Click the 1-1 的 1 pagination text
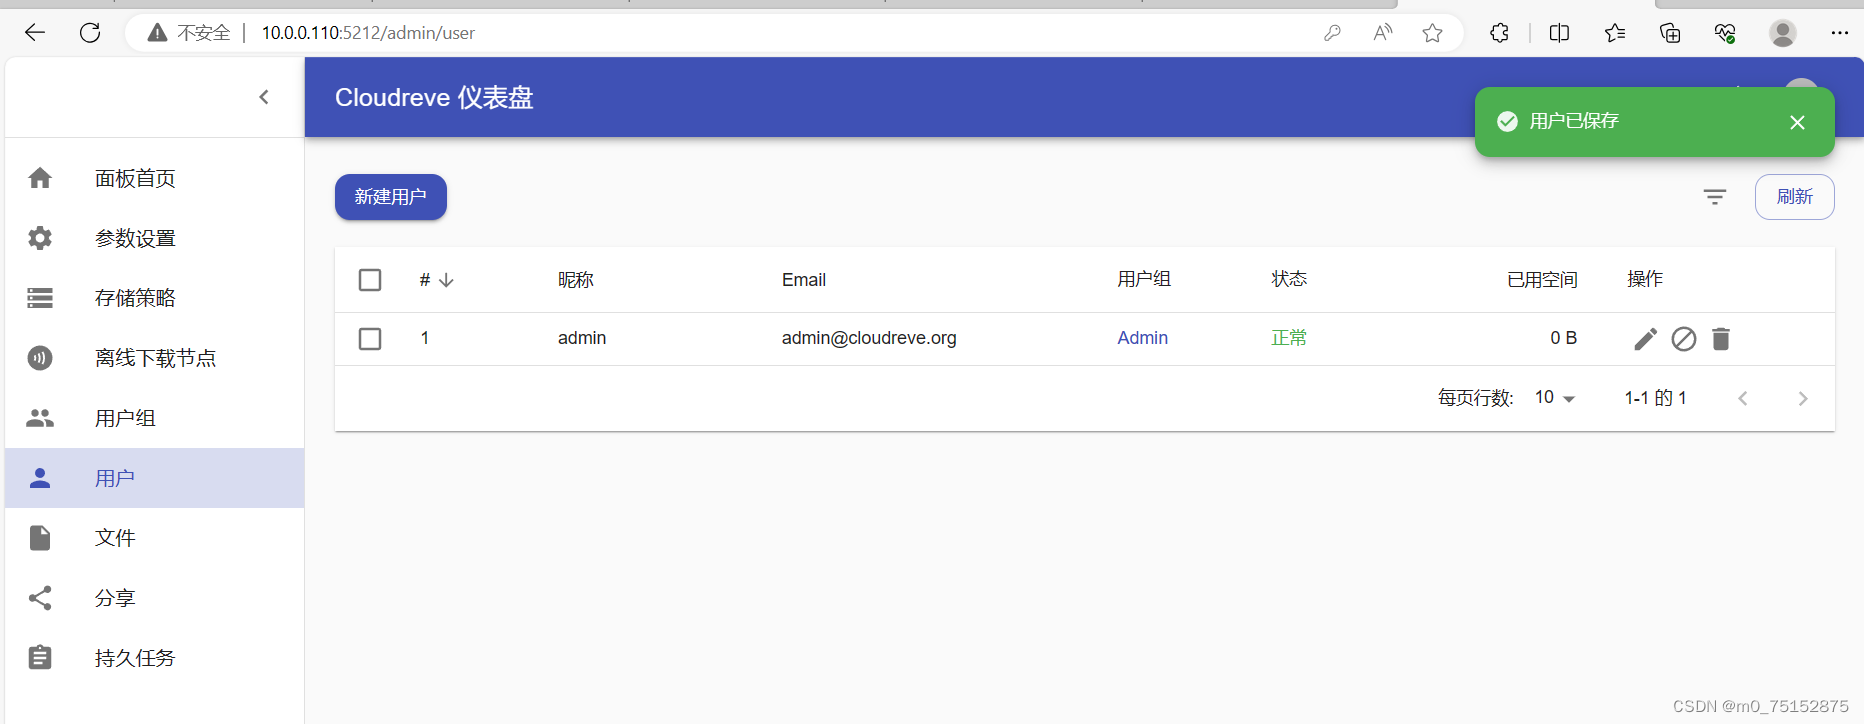 1655,398
